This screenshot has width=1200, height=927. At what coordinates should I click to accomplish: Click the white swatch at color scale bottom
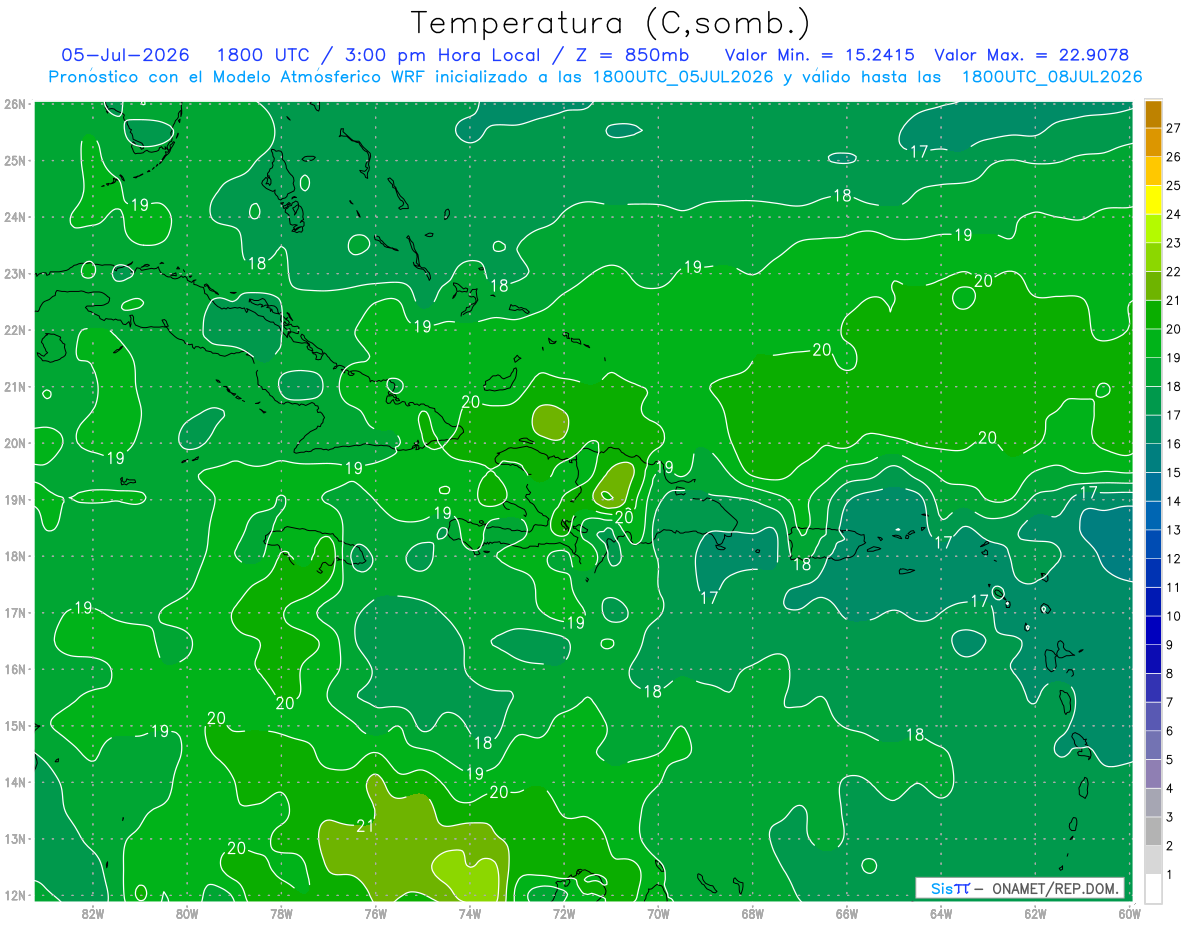pos(1153,888)
